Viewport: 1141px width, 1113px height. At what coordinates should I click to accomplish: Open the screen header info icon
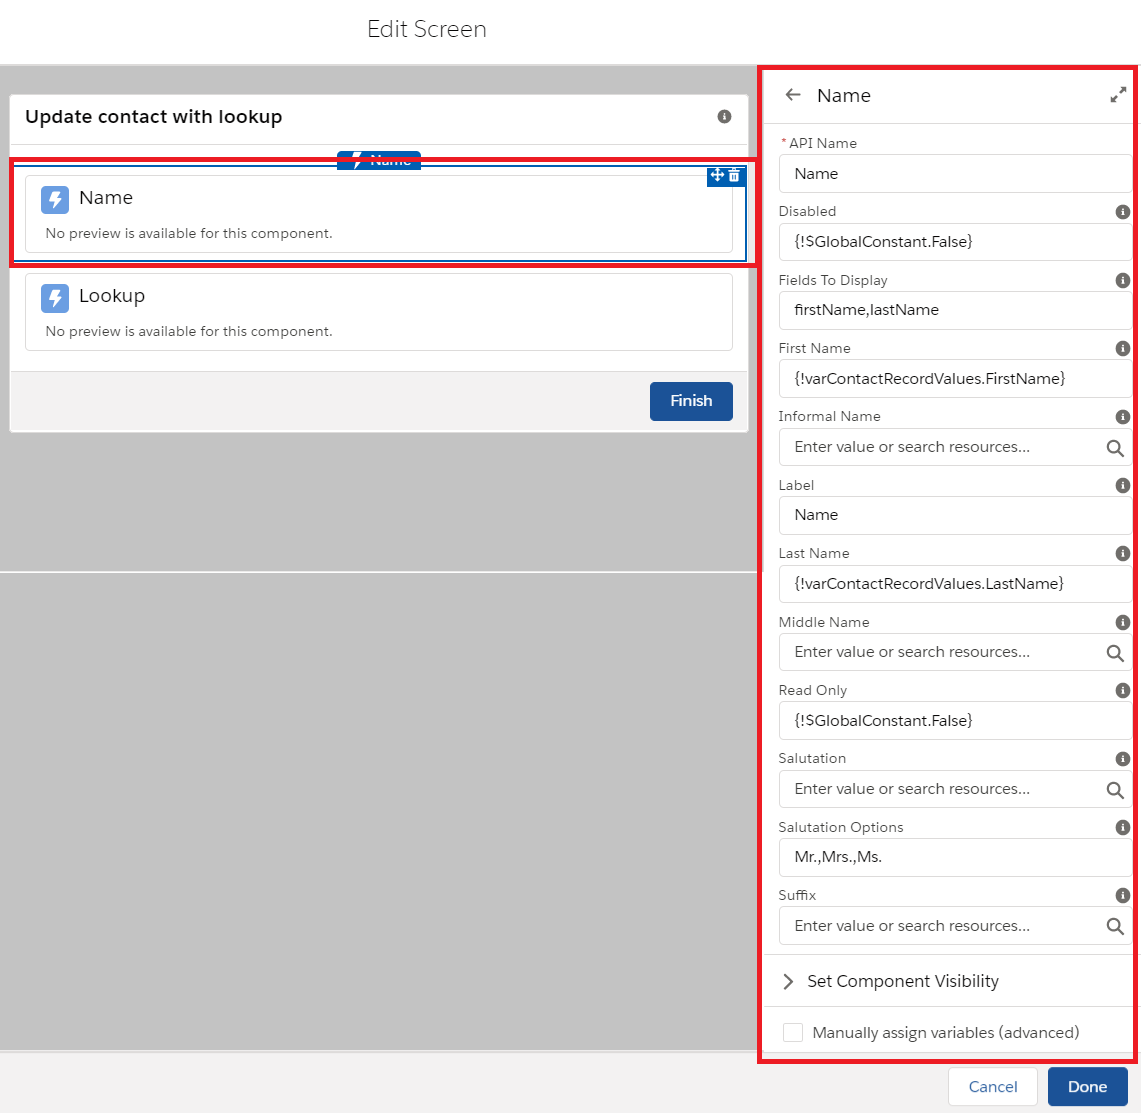(724, 116)
